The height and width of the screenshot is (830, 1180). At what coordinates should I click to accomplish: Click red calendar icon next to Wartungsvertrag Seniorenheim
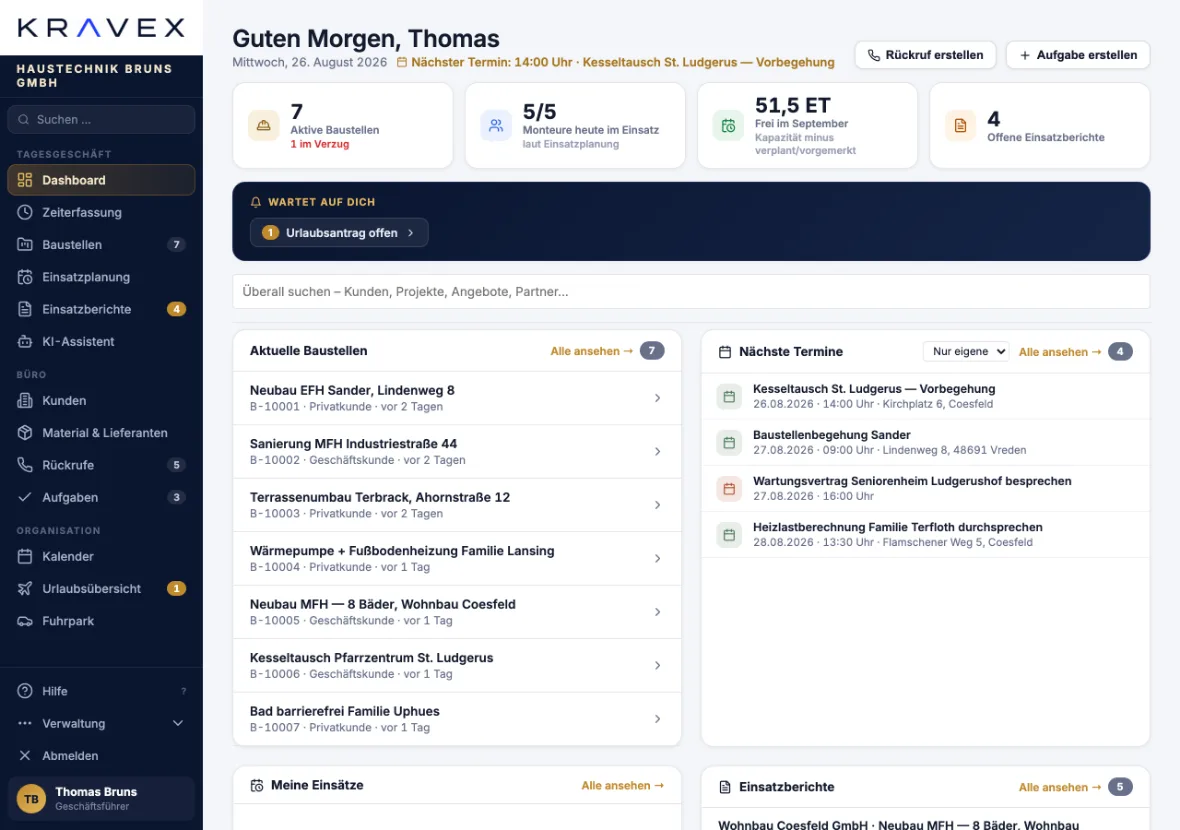[728, 488]
